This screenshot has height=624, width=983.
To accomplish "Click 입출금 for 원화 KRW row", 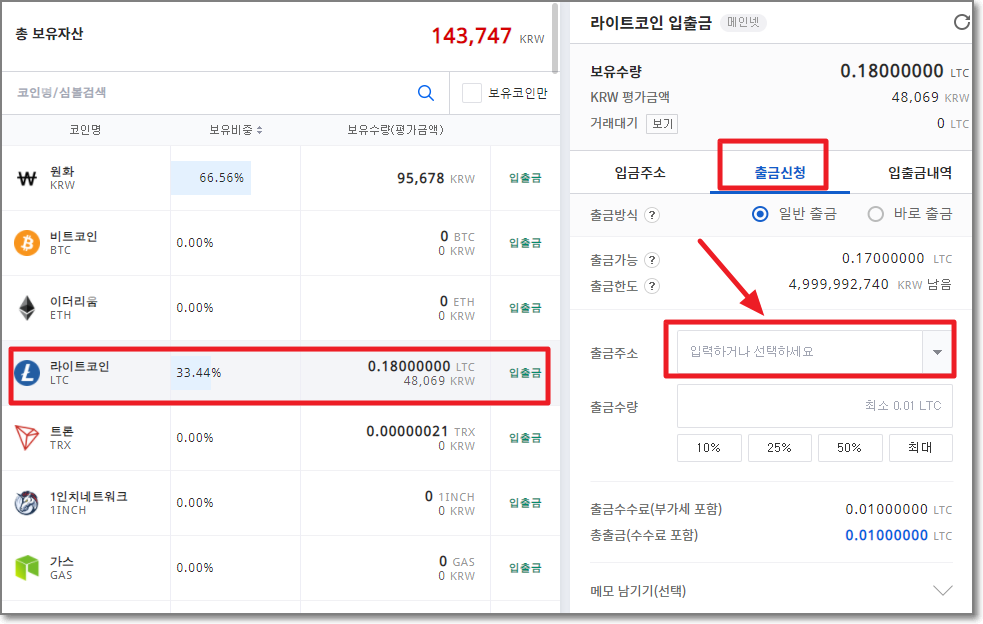I will pos(525,178).
